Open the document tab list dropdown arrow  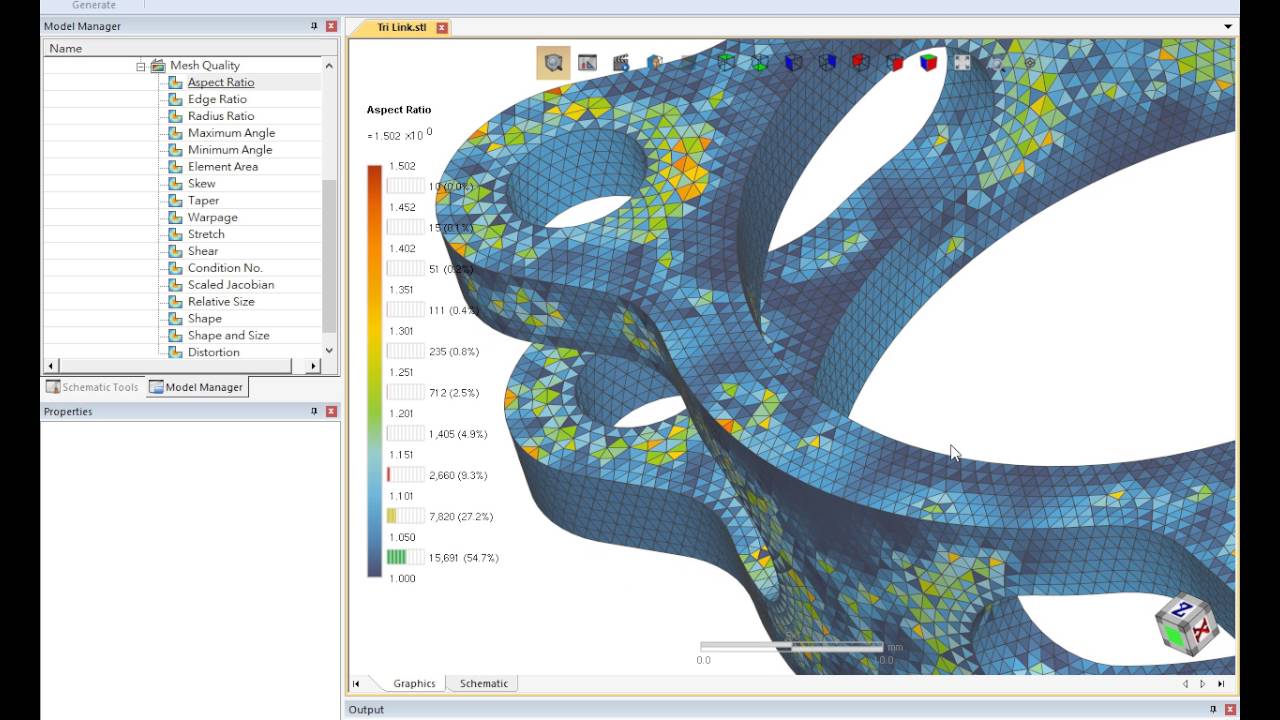pyautogui.click(x=1228, y=27)
